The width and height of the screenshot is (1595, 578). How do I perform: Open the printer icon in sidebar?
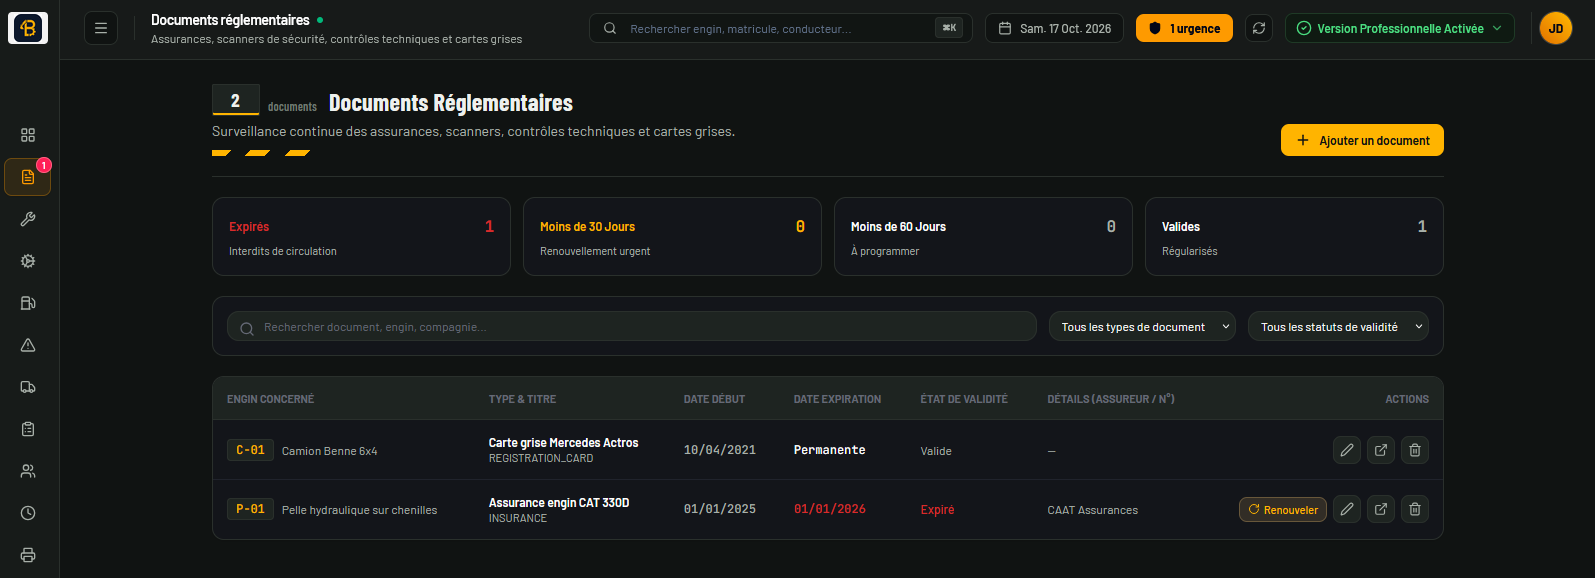coord(28,555)
